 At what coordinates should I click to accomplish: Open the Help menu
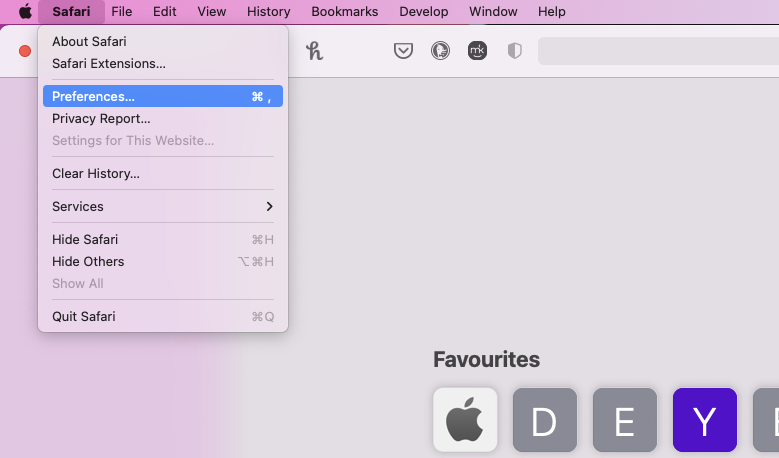tap(551, 11)
